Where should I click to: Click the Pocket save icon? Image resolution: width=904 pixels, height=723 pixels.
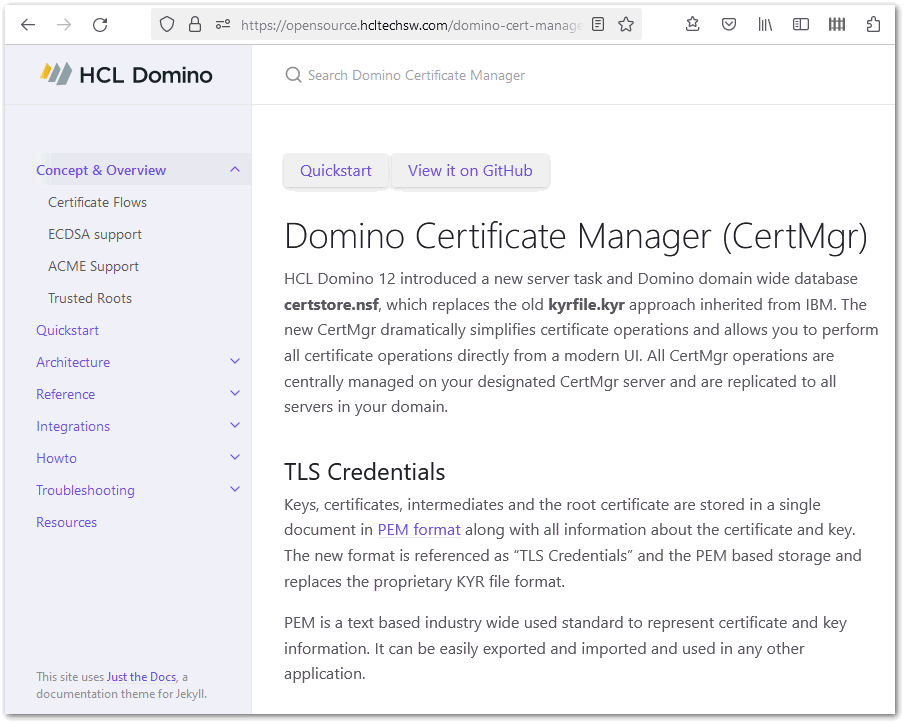click(729, 24)
